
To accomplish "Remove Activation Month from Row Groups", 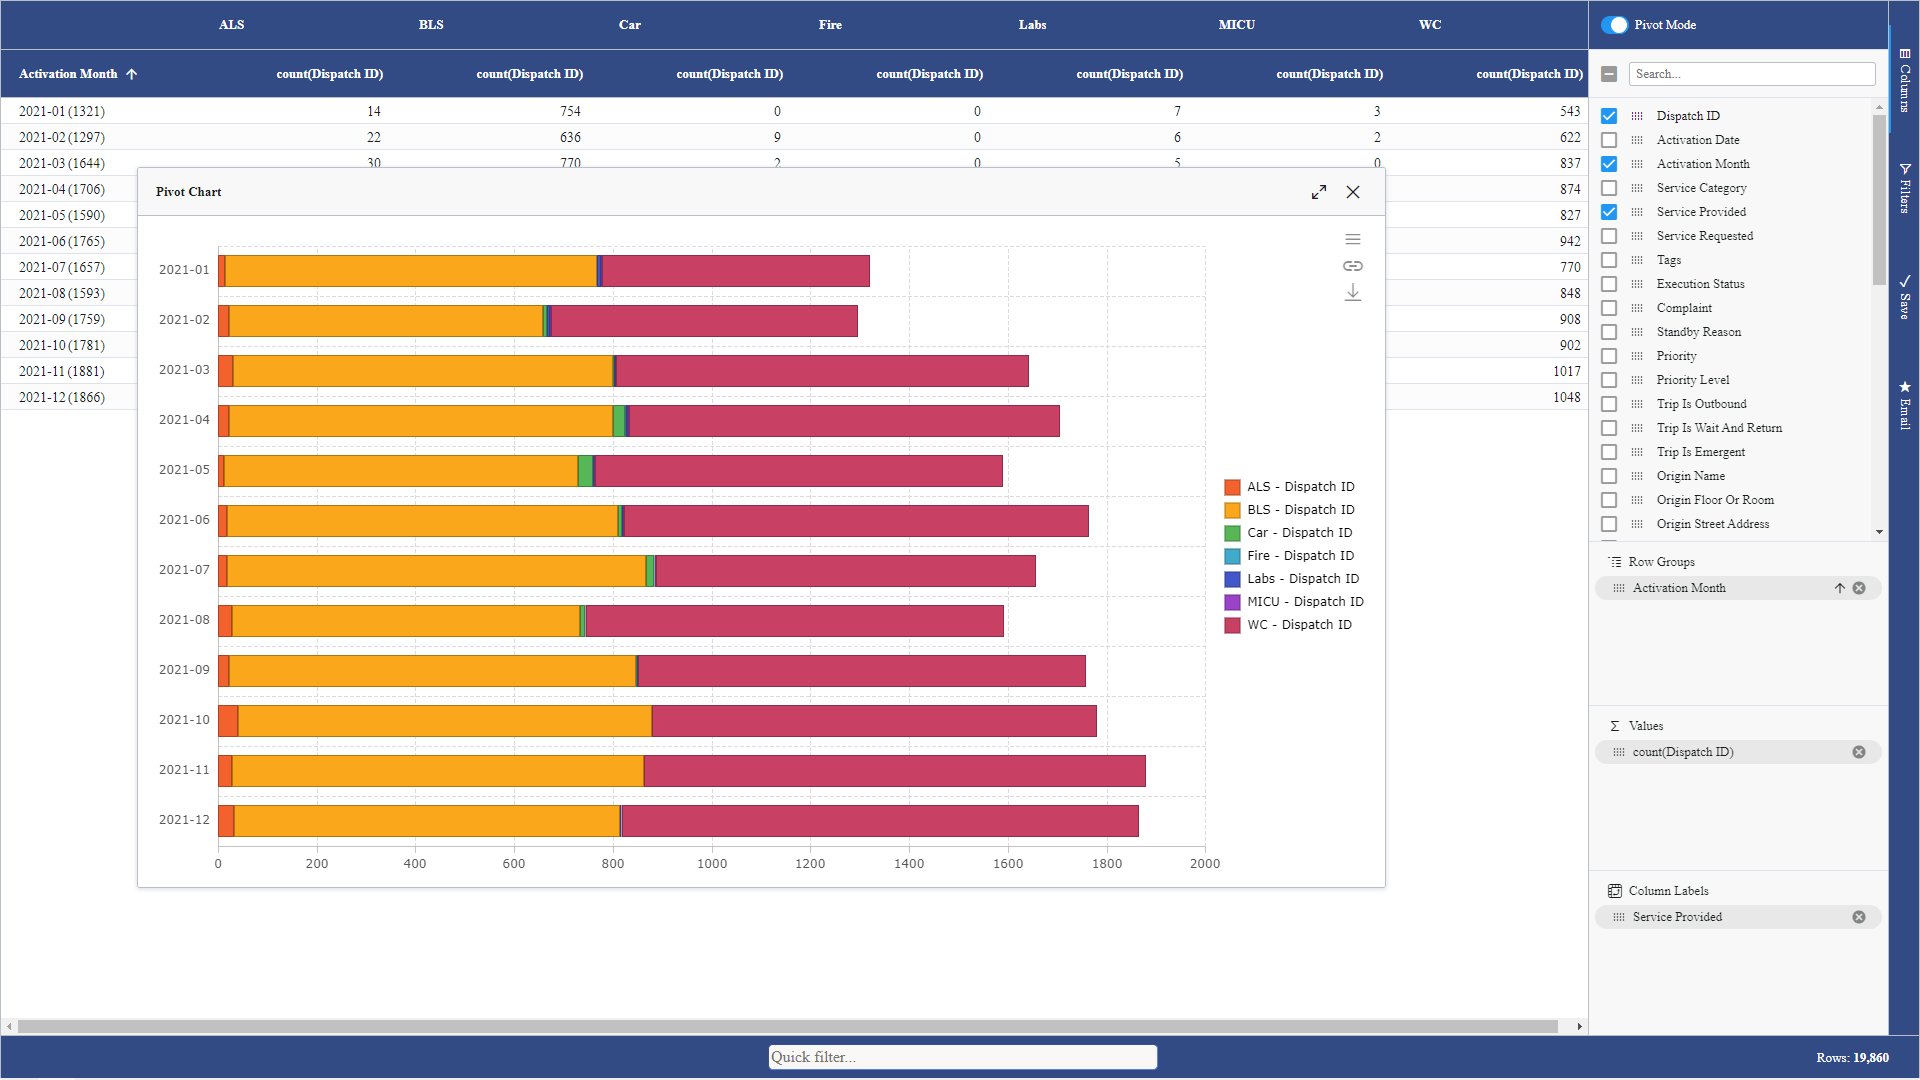I will click(1859, 588).
